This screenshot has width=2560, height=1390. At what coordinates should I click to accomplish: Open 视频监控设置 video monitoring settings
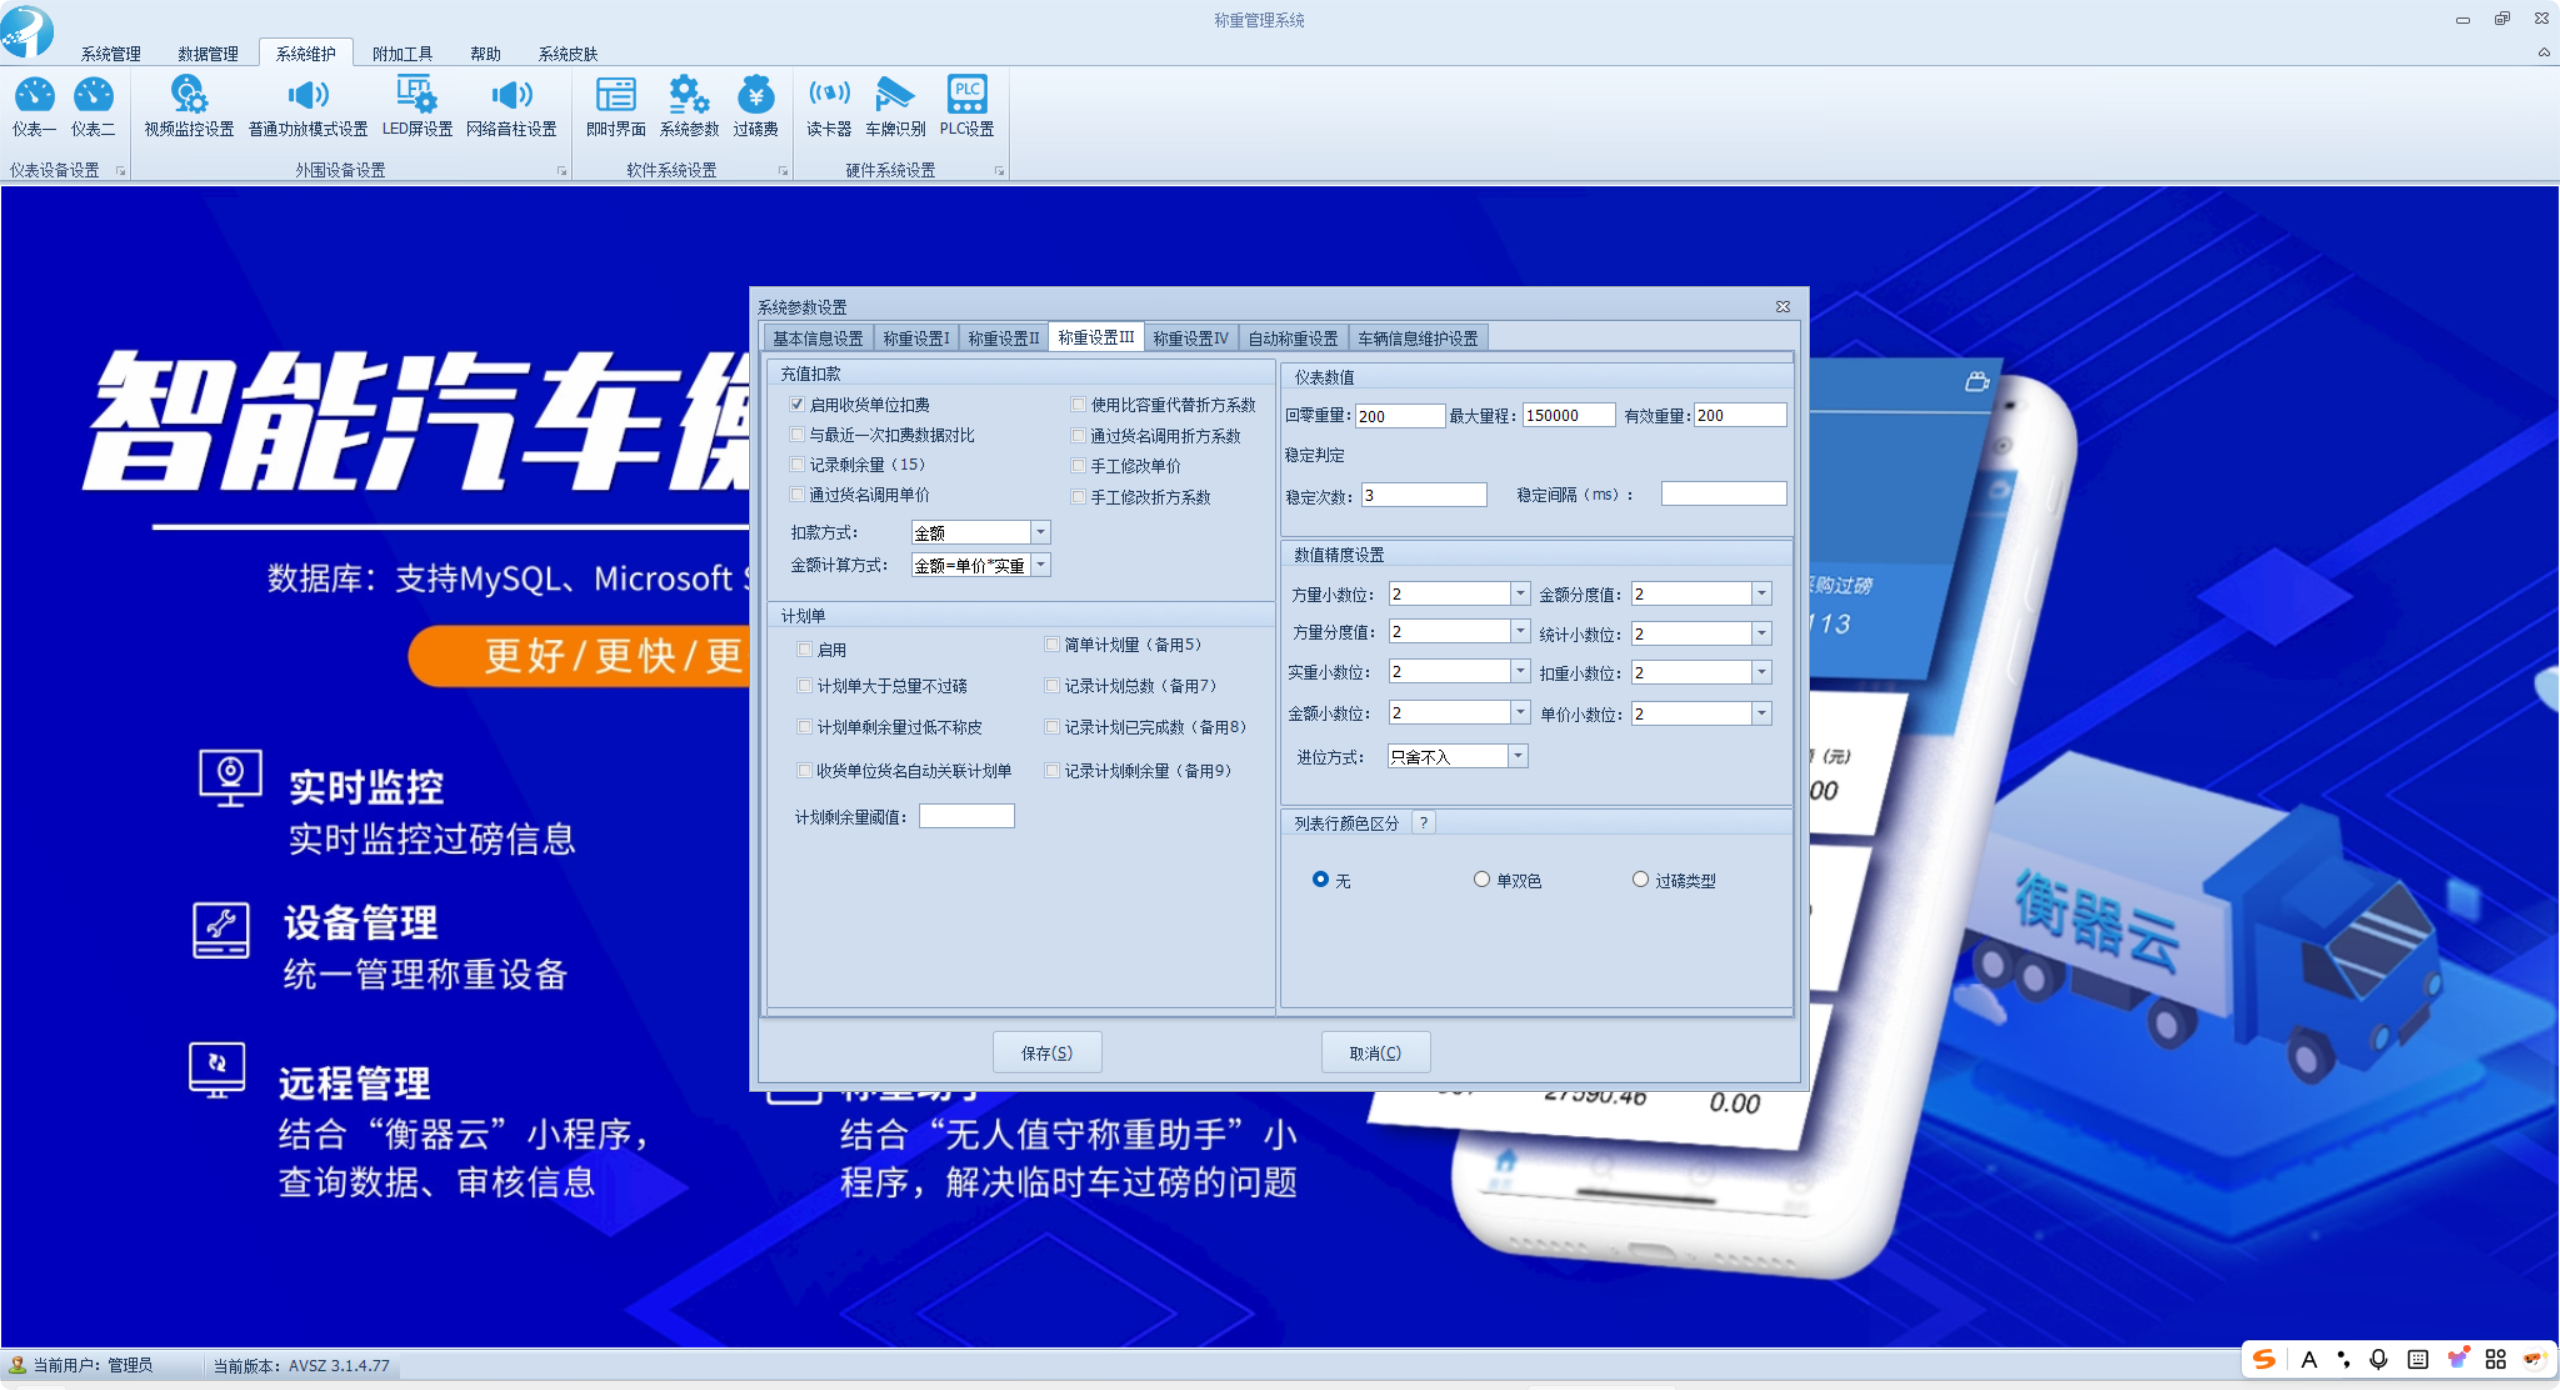189,107
